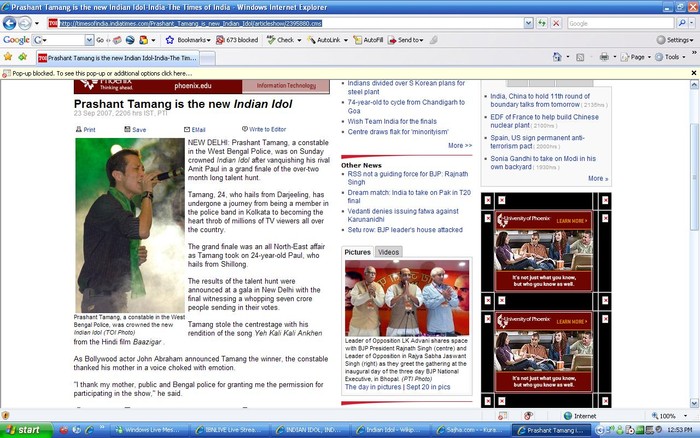Open Google toolbar Settings

[676, 40]
